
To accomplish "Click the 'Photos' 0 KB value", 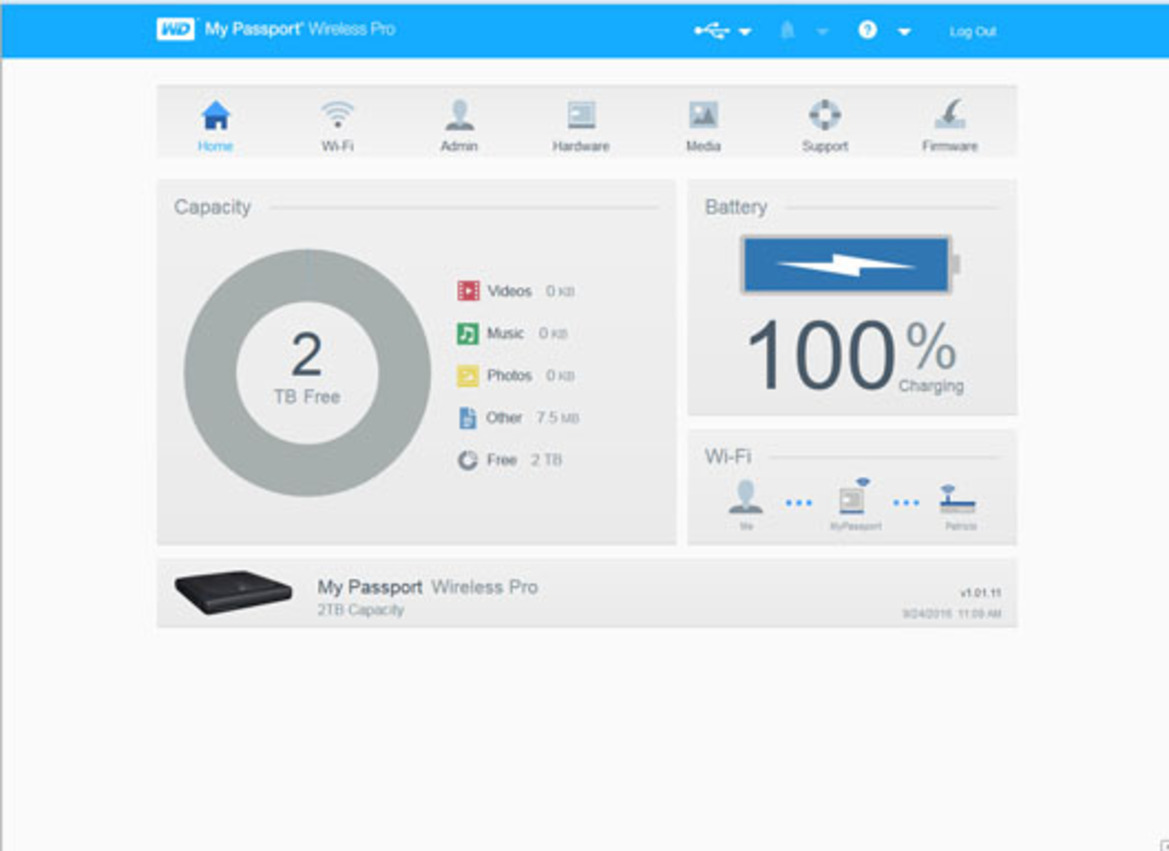I will tap(560, 376).
